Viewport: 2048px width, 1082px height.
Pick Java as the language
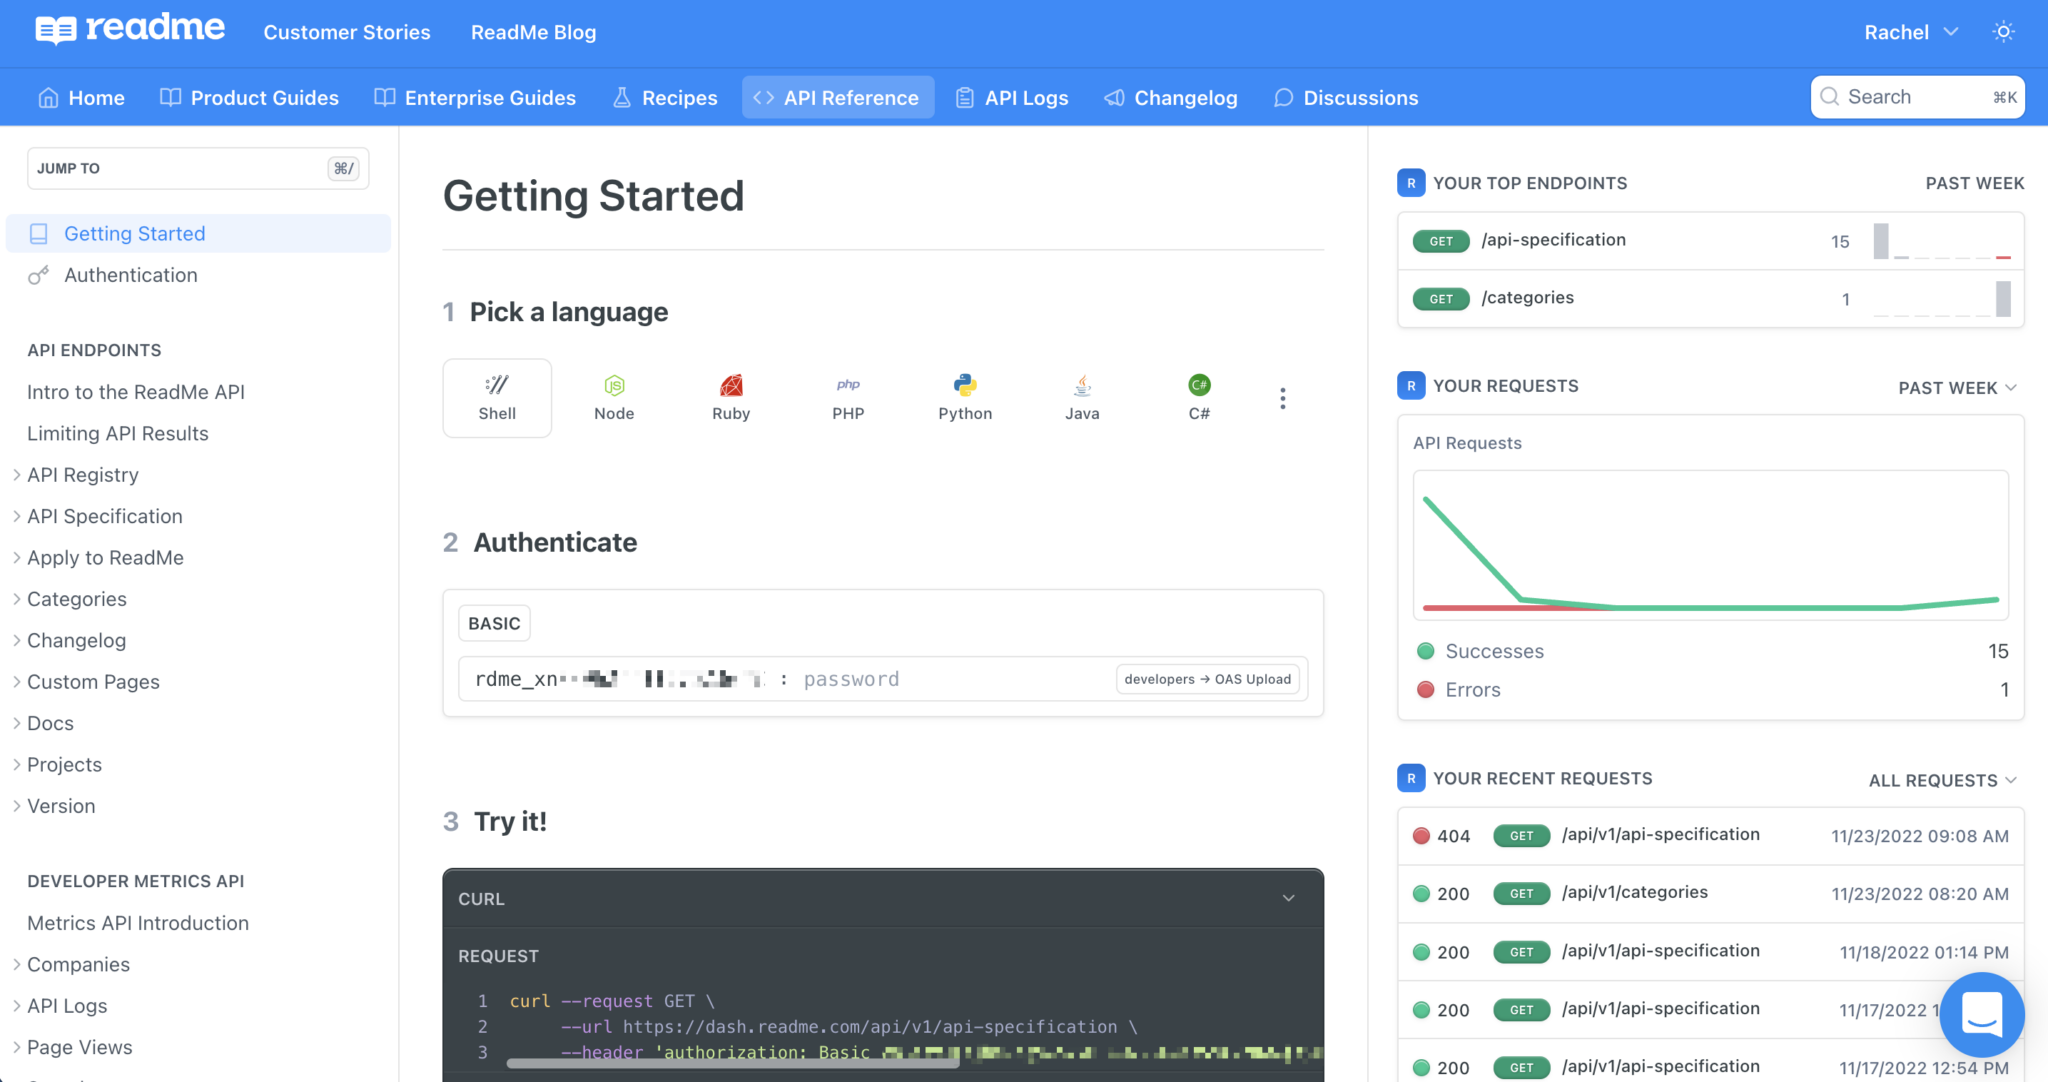(1081, 397)
